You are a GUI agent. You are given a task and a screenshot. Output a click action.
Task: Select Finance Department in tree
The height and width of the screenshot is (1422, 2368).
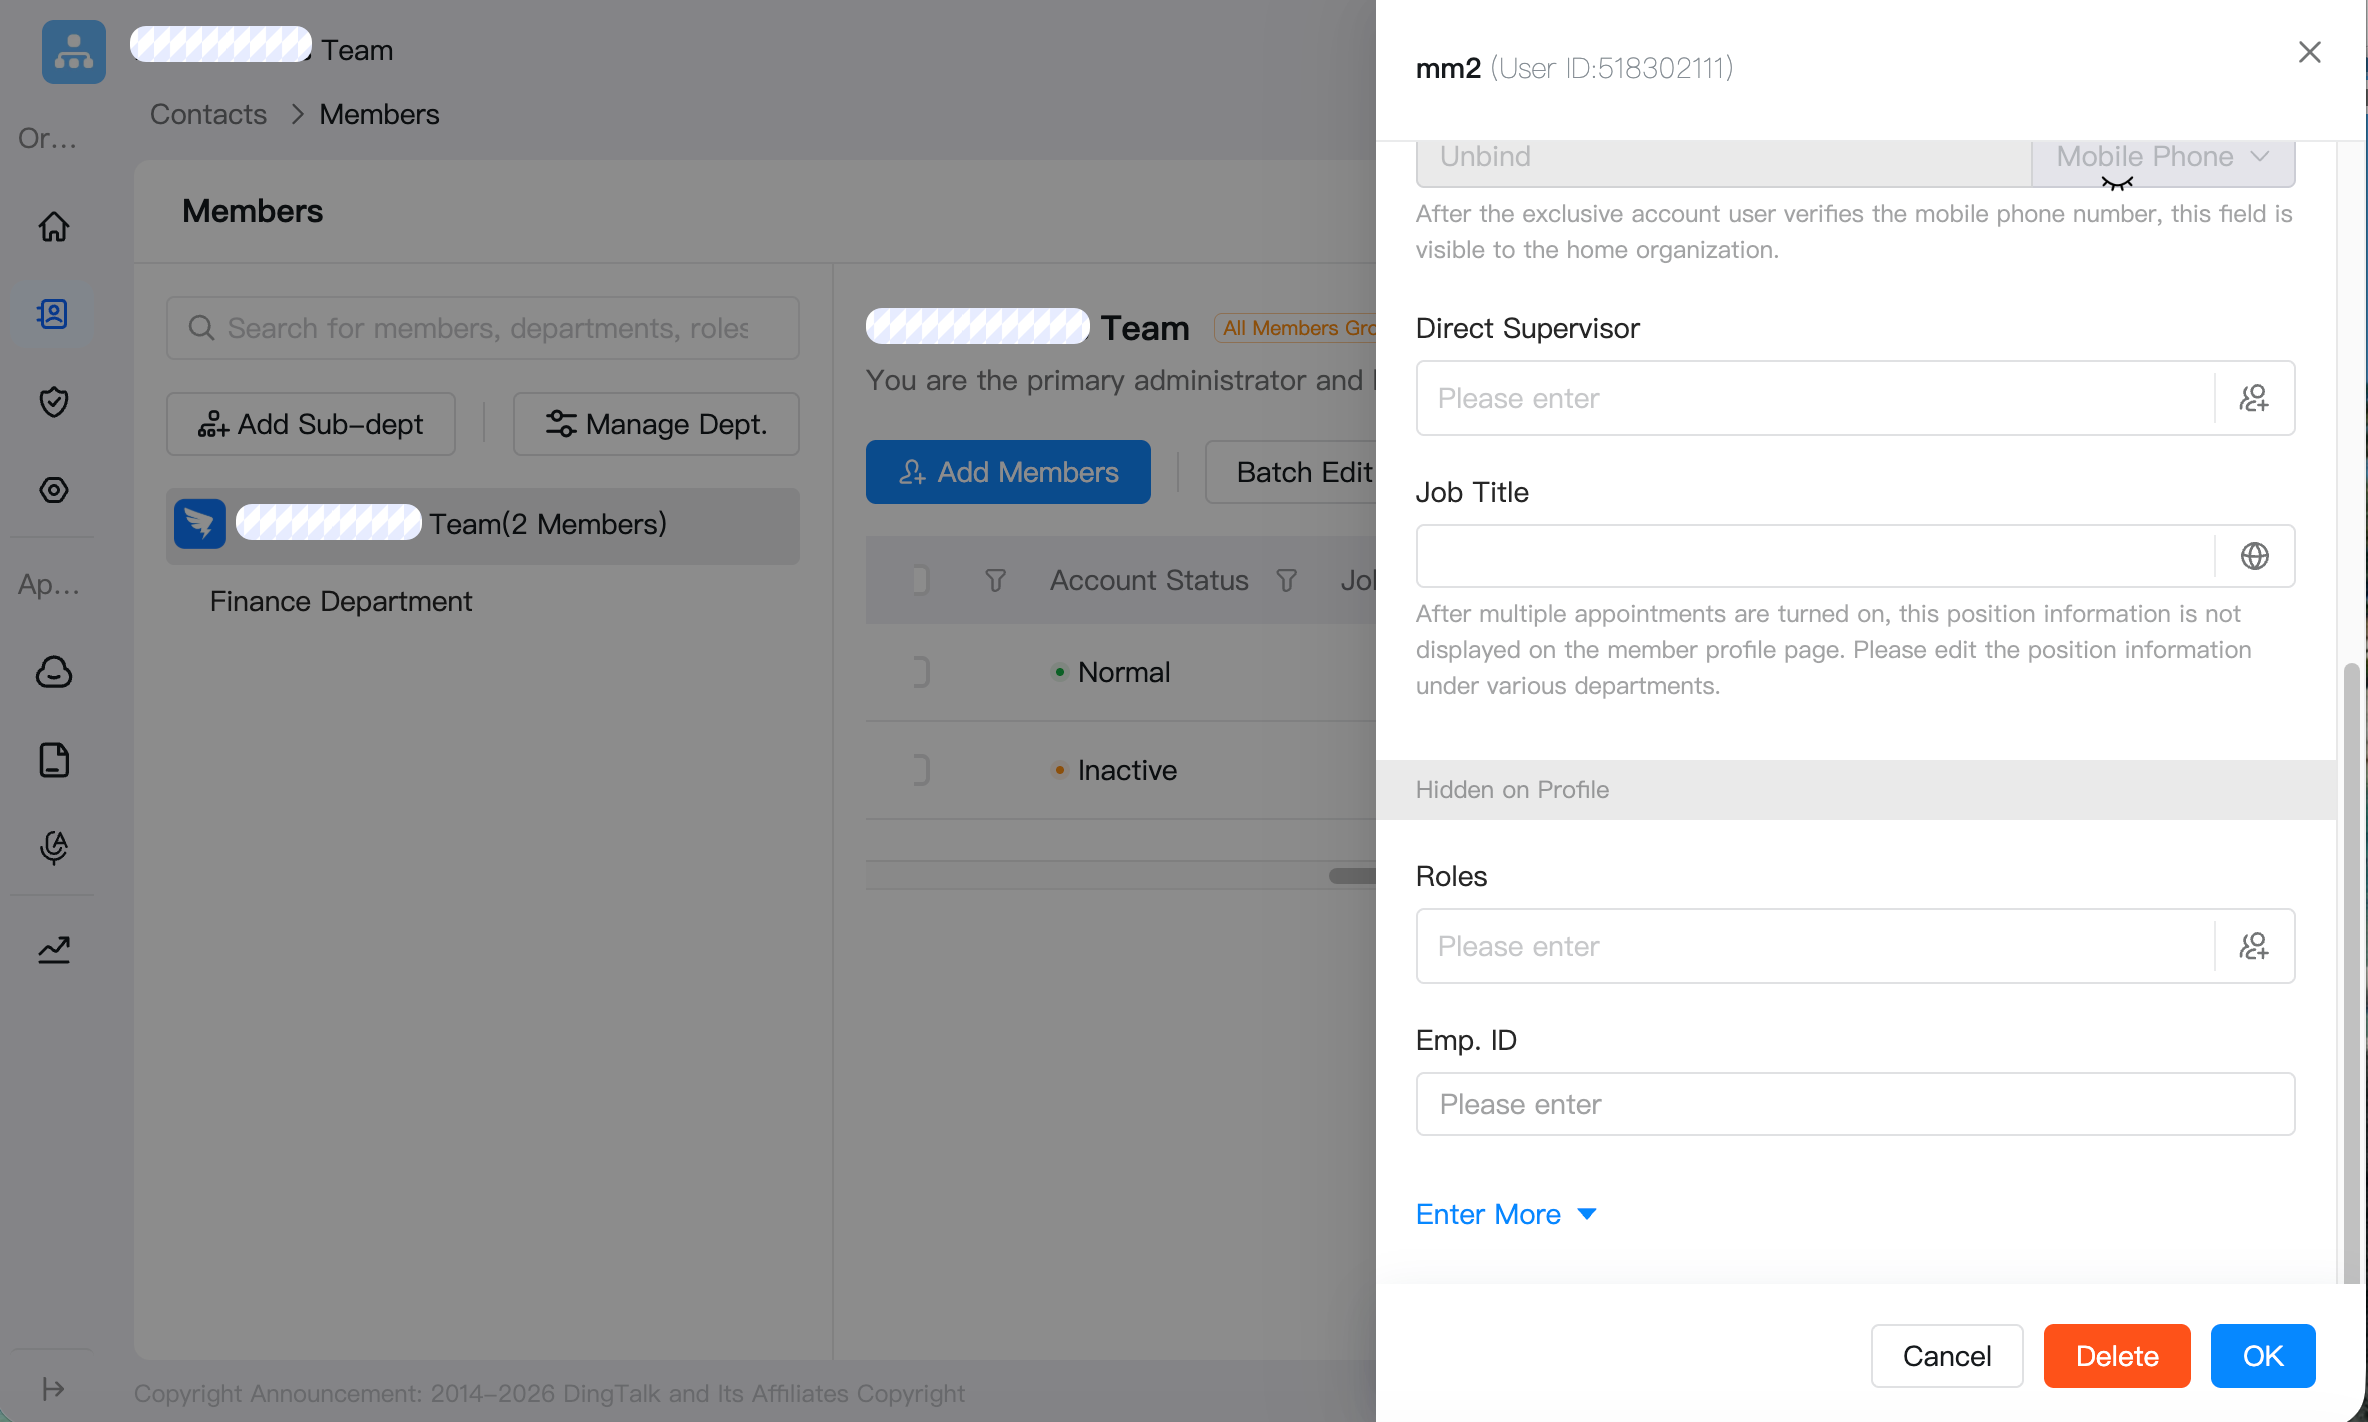(x=341, y=601)
